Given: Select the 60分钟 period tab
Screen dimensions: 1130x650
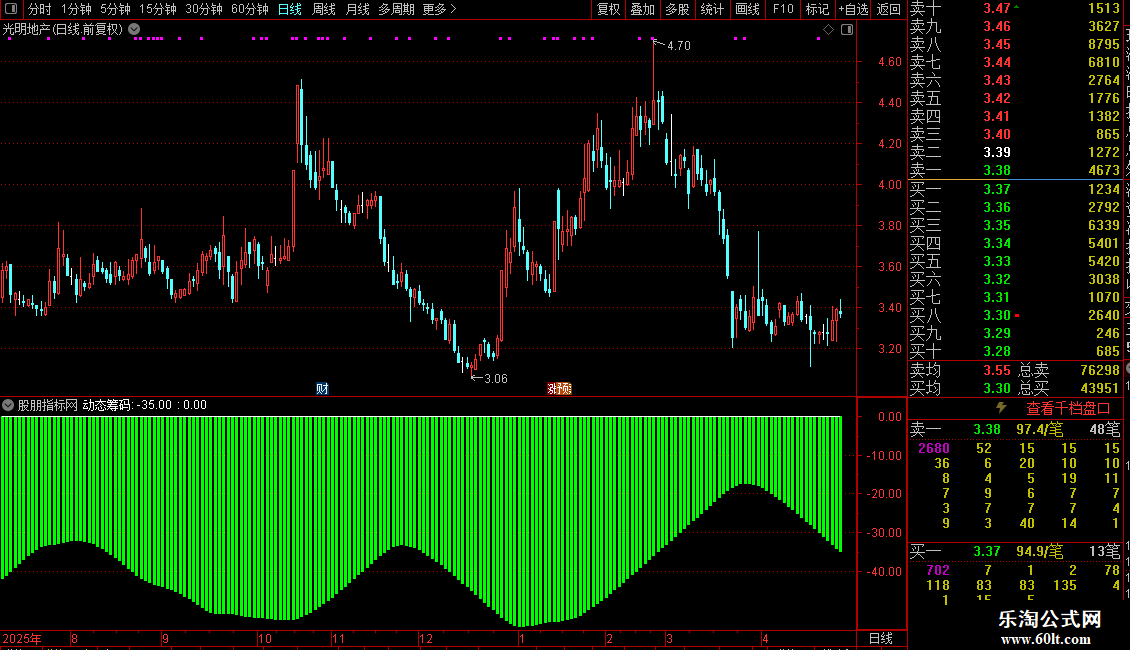Looking at the screenshot, I should 250,9.
